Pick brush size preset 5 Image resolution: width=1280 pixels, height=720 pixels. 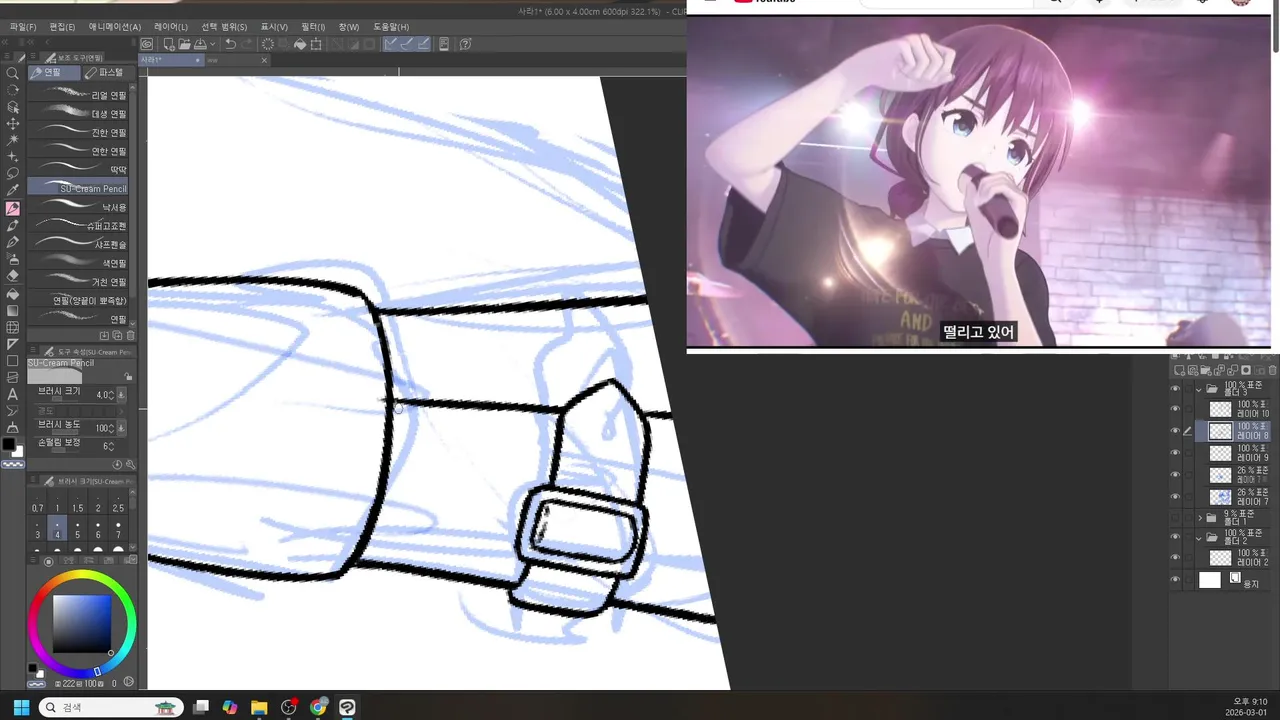(x=78, y=530)
